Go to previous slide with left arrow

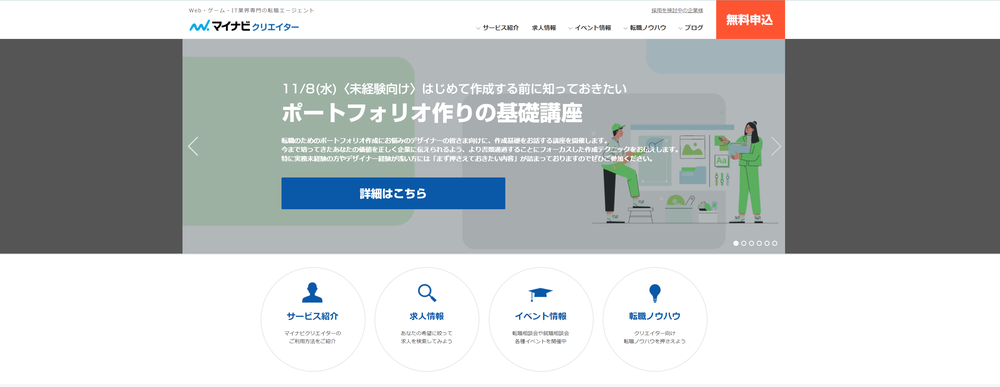pyautogui.click(x=193, y=147)
